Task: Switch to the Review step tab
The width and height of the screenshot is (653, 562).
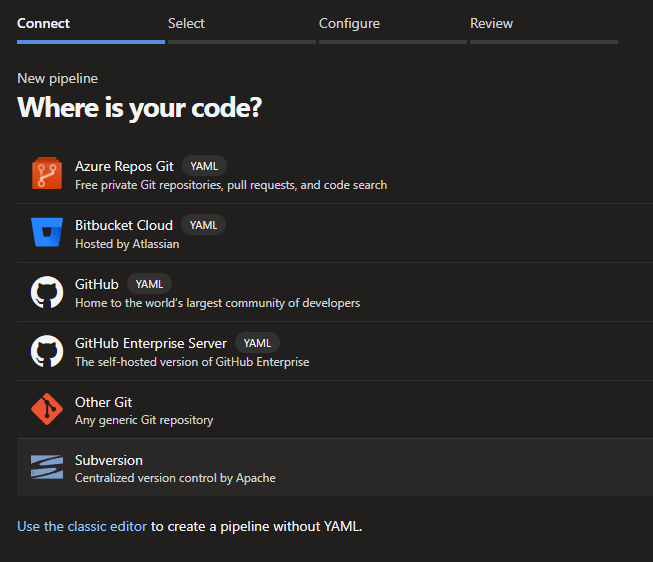Action: (x=544, y=28)
